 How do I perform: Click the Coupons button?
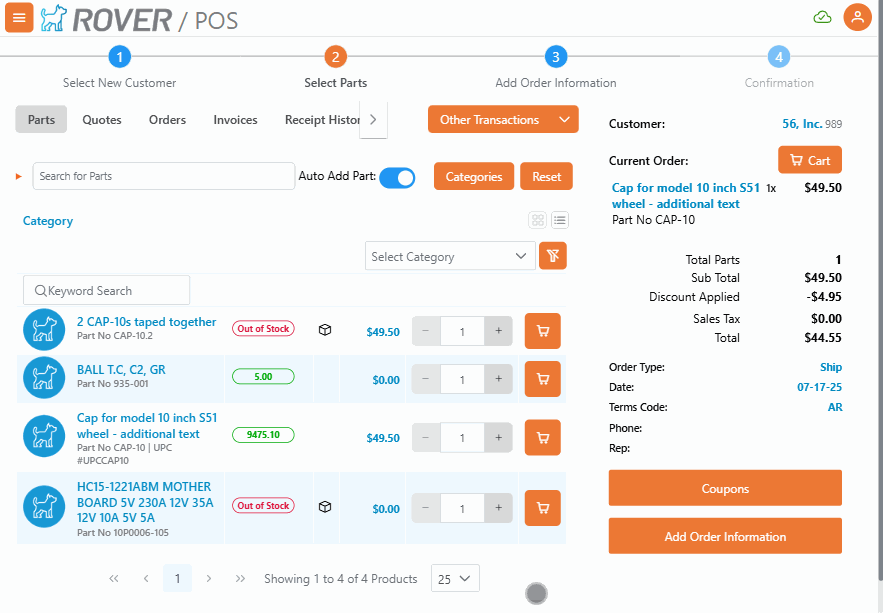coord(725,489)
